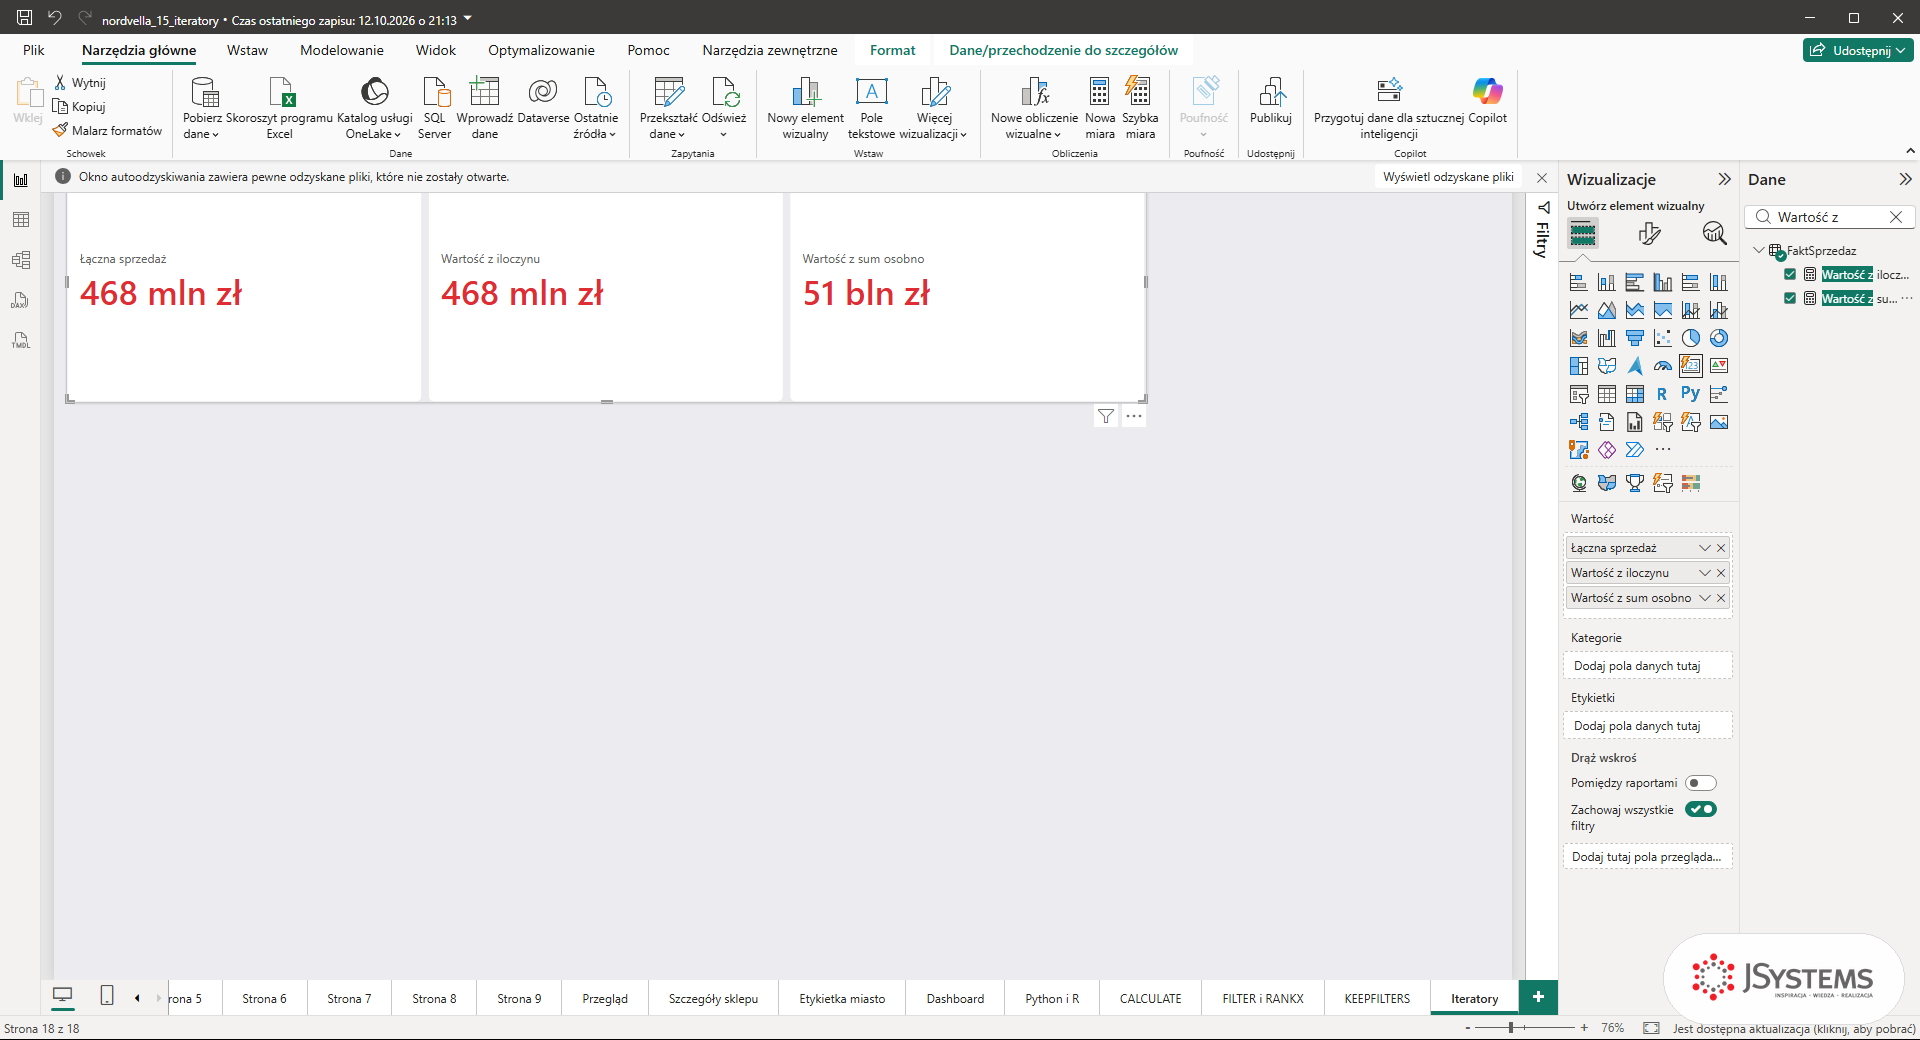1920x1040 pixels.
Task: Click the Publikuj publish icon
Action: (1271, 100)
